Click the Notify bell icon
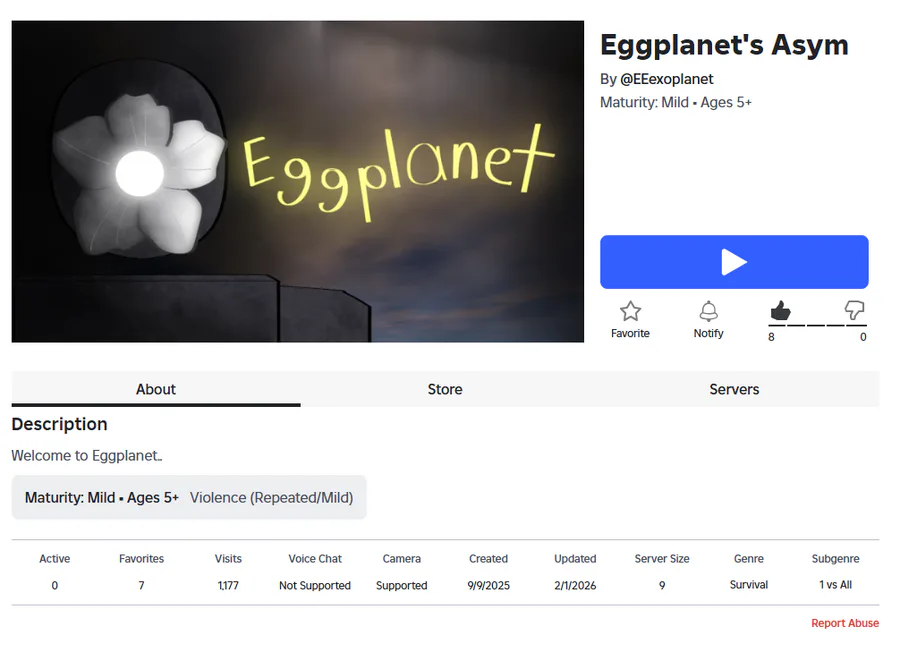 click(708, 311)
